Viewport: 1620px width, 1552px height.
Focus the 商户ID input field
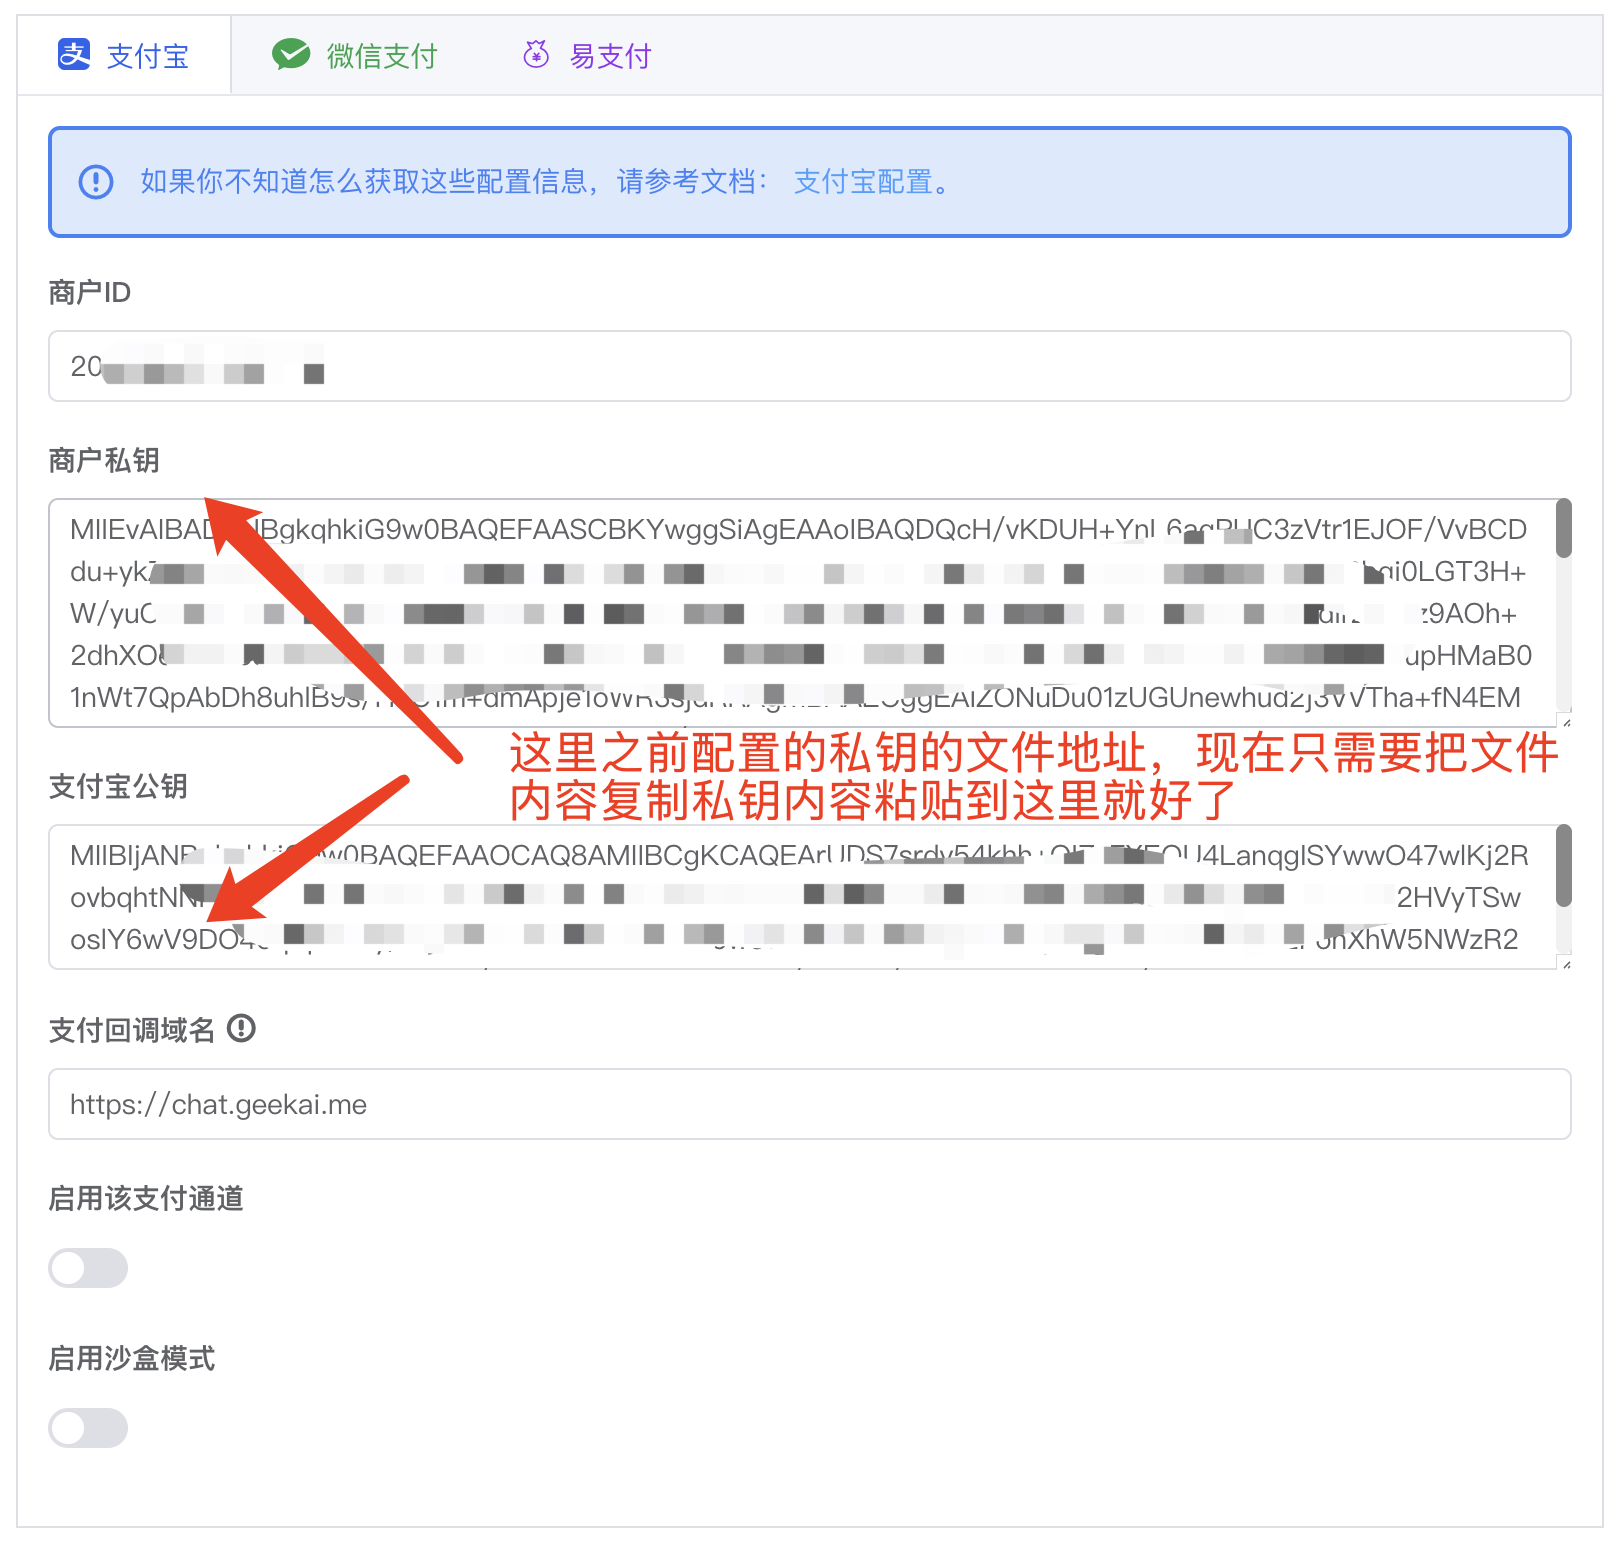808,367
